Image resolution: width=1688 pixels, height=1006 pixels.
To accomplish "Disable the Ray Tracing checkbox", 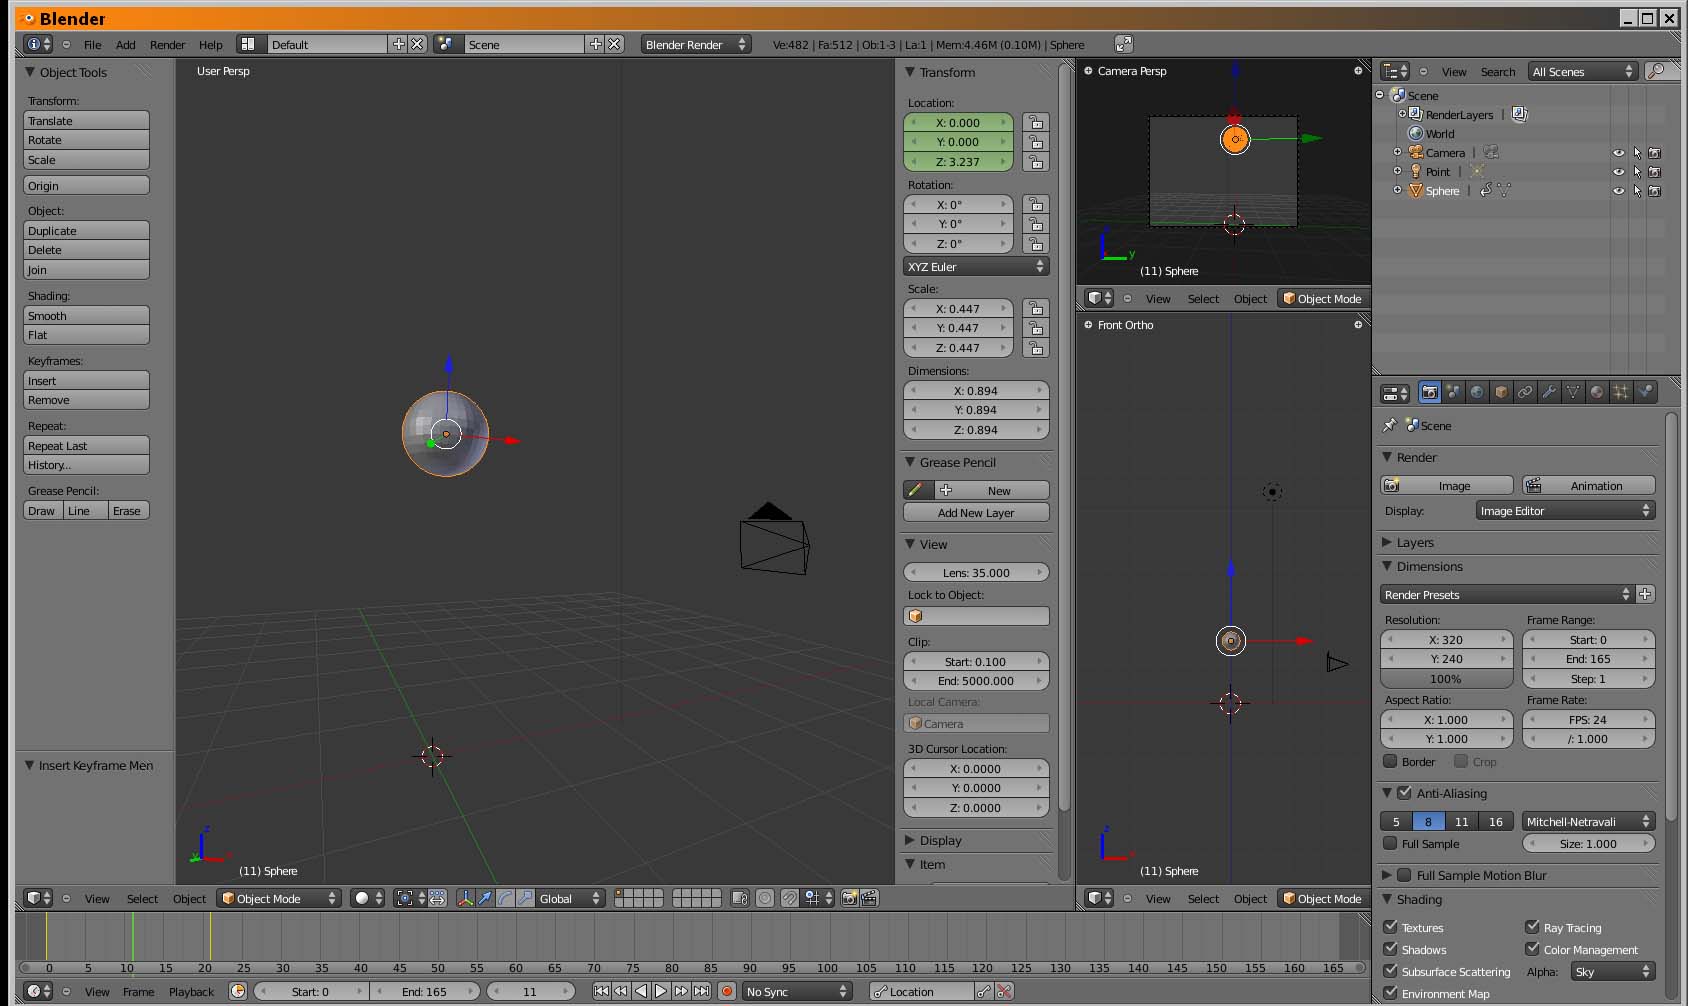I will [x=1532, y=927].
